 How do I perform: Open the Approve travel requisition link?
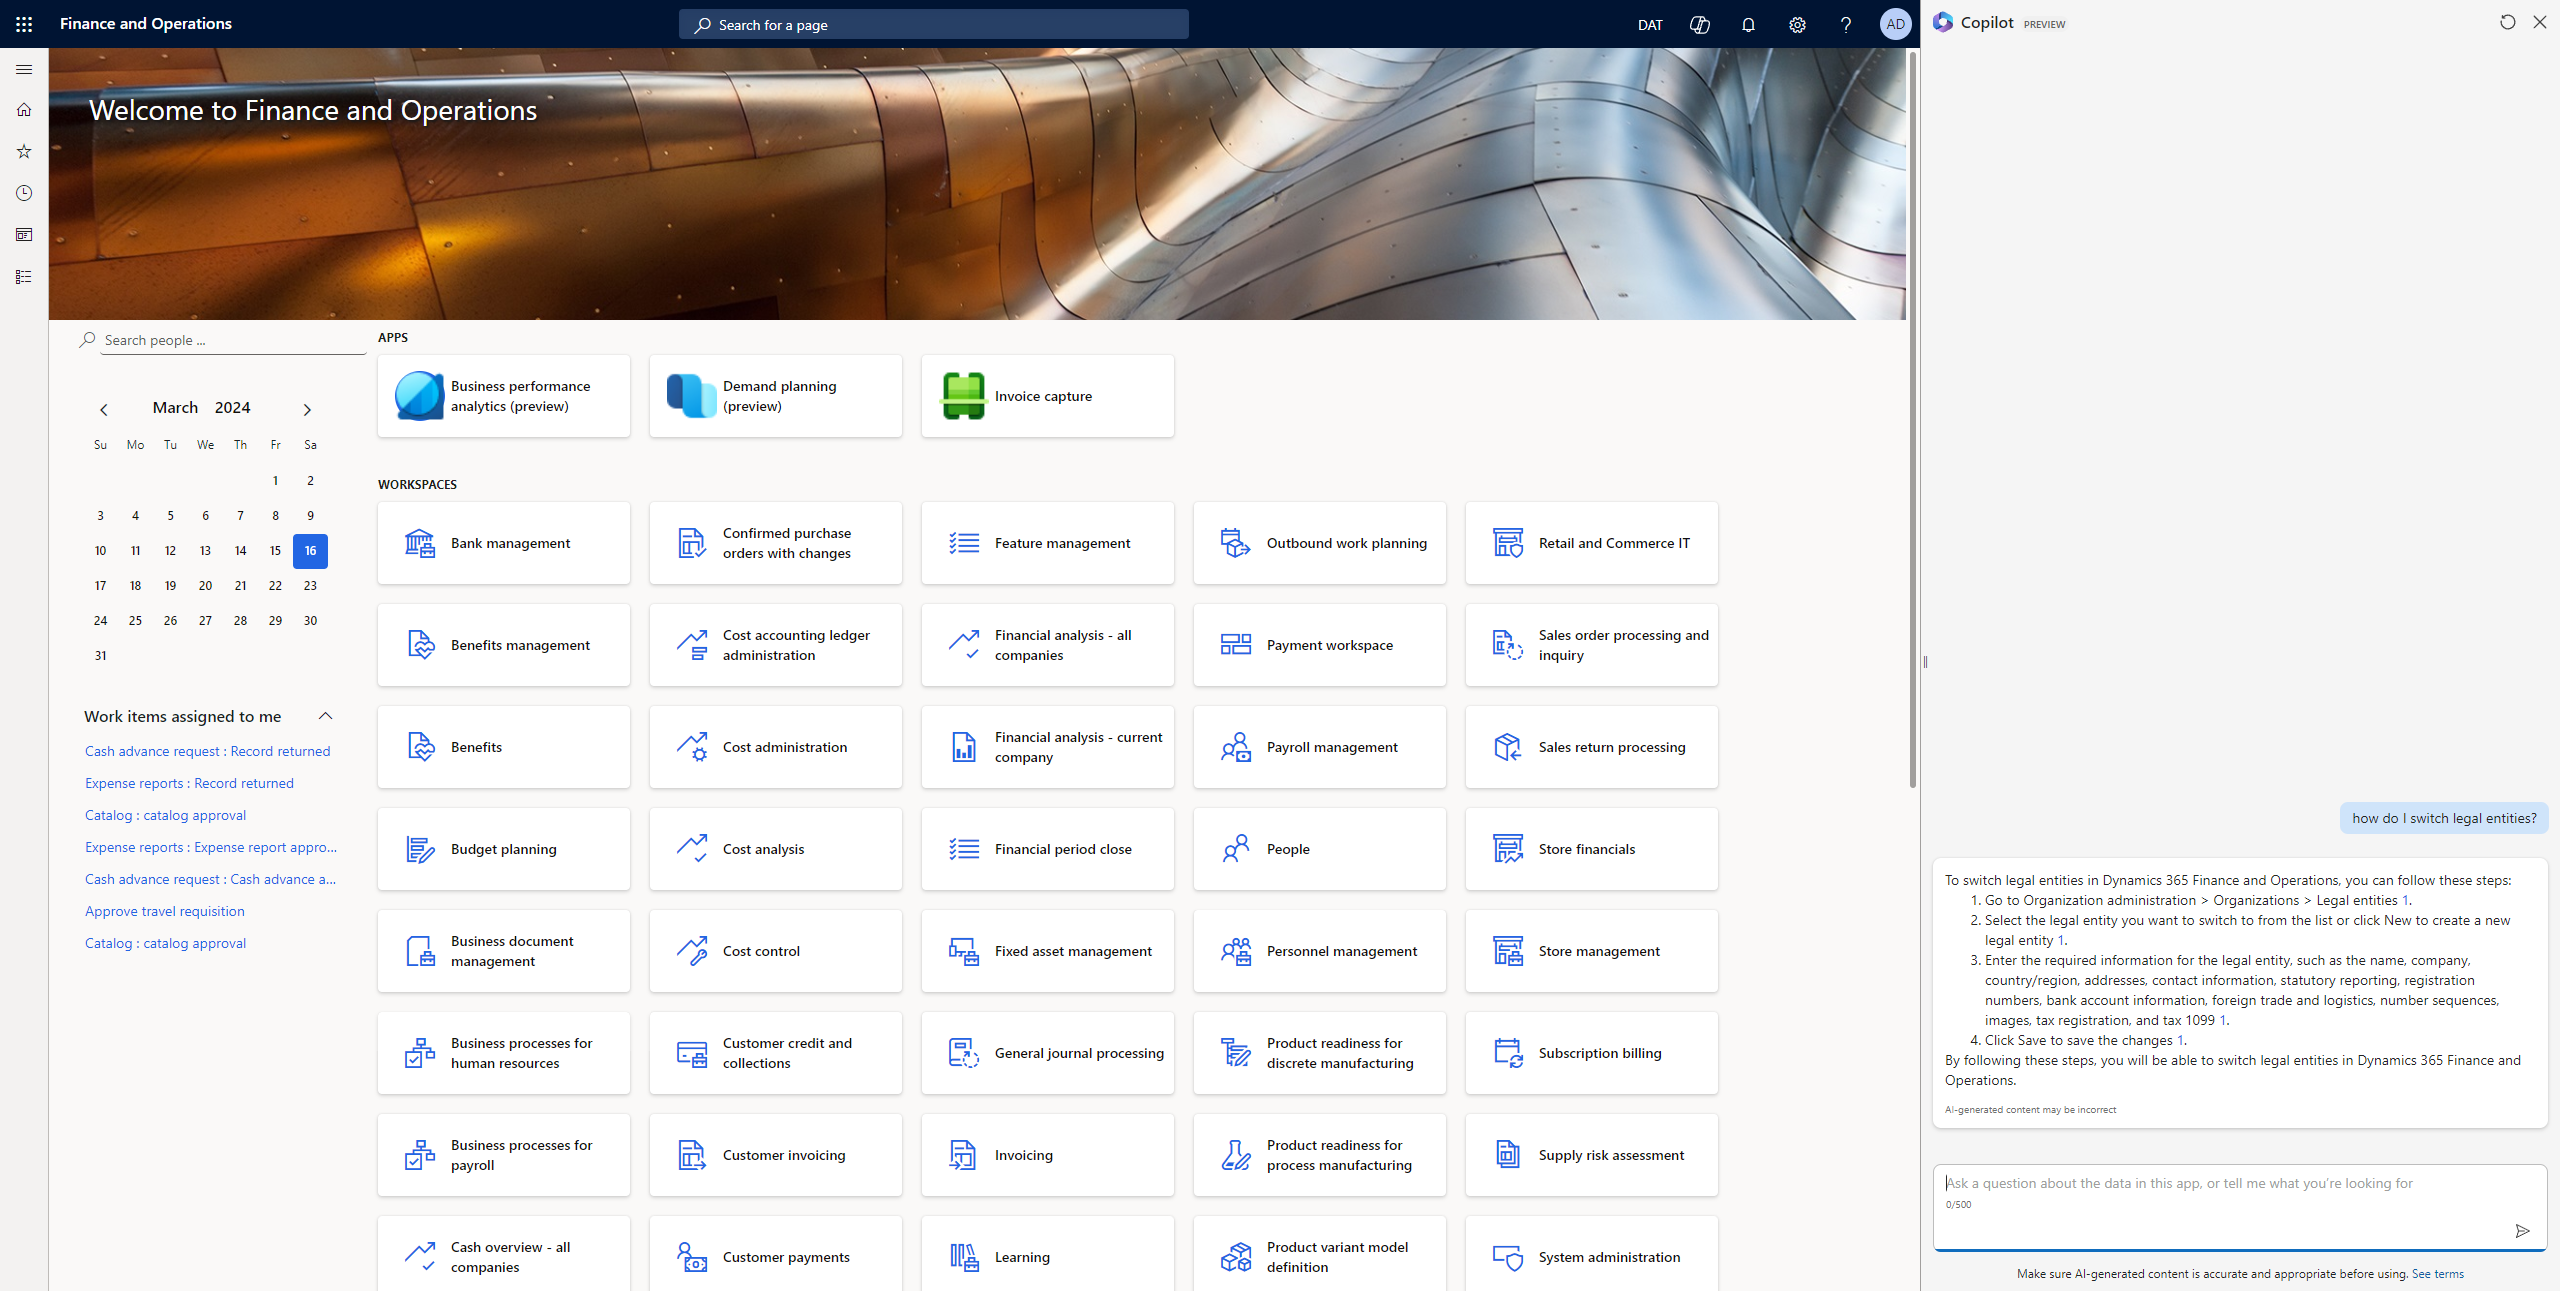click(x=165, y=911)
